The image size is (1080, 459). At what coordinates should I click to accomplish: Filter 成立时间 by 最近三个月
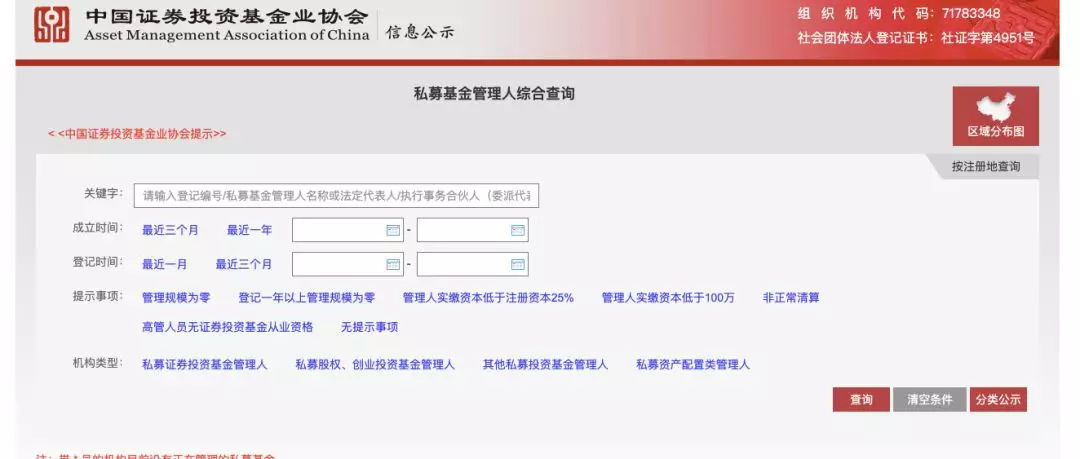[x=170, y=230]
